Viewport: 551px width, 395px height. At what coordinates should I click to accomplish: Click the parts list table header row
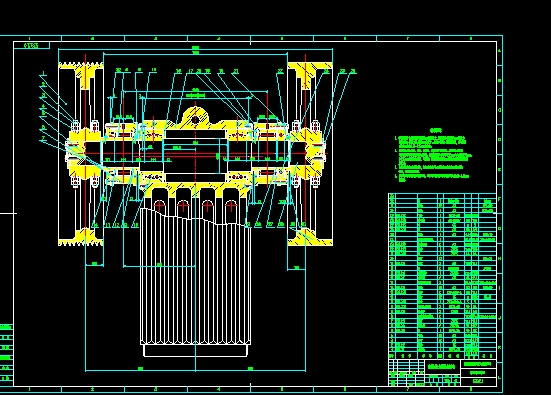(x=442, y=356)
